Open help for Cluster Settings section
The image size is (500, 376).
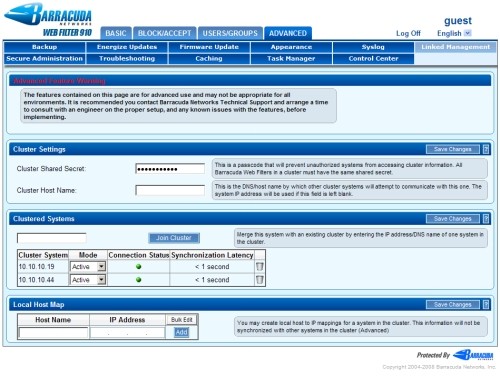point(486,149)
